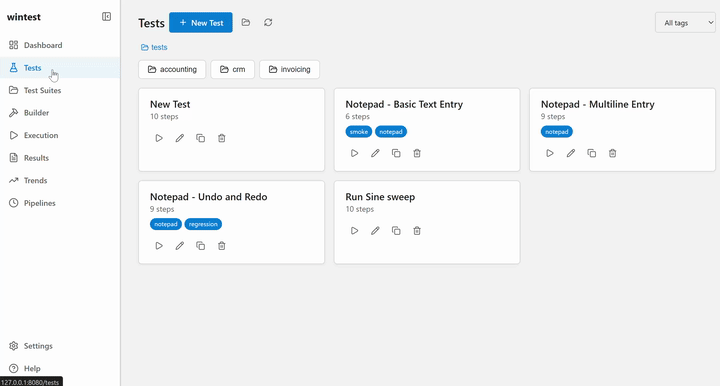Edit the New Test card

click(180, 138)
